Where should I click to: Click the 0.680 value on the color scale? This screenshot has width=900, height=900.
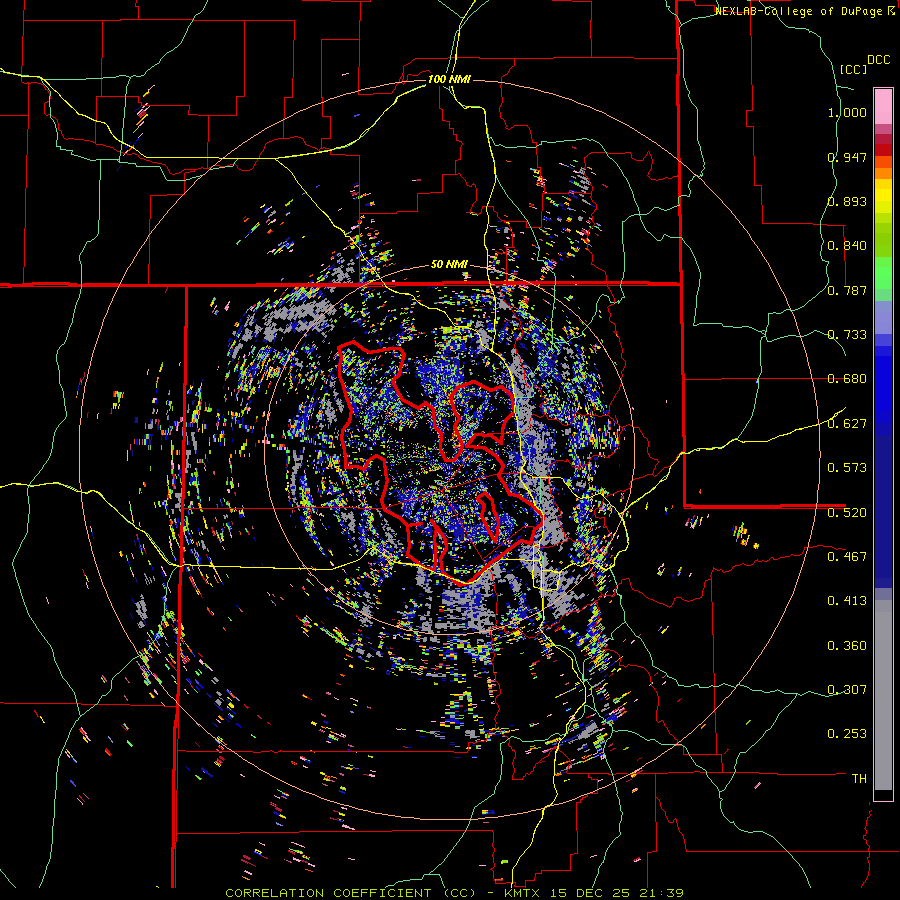coord(847,379)
